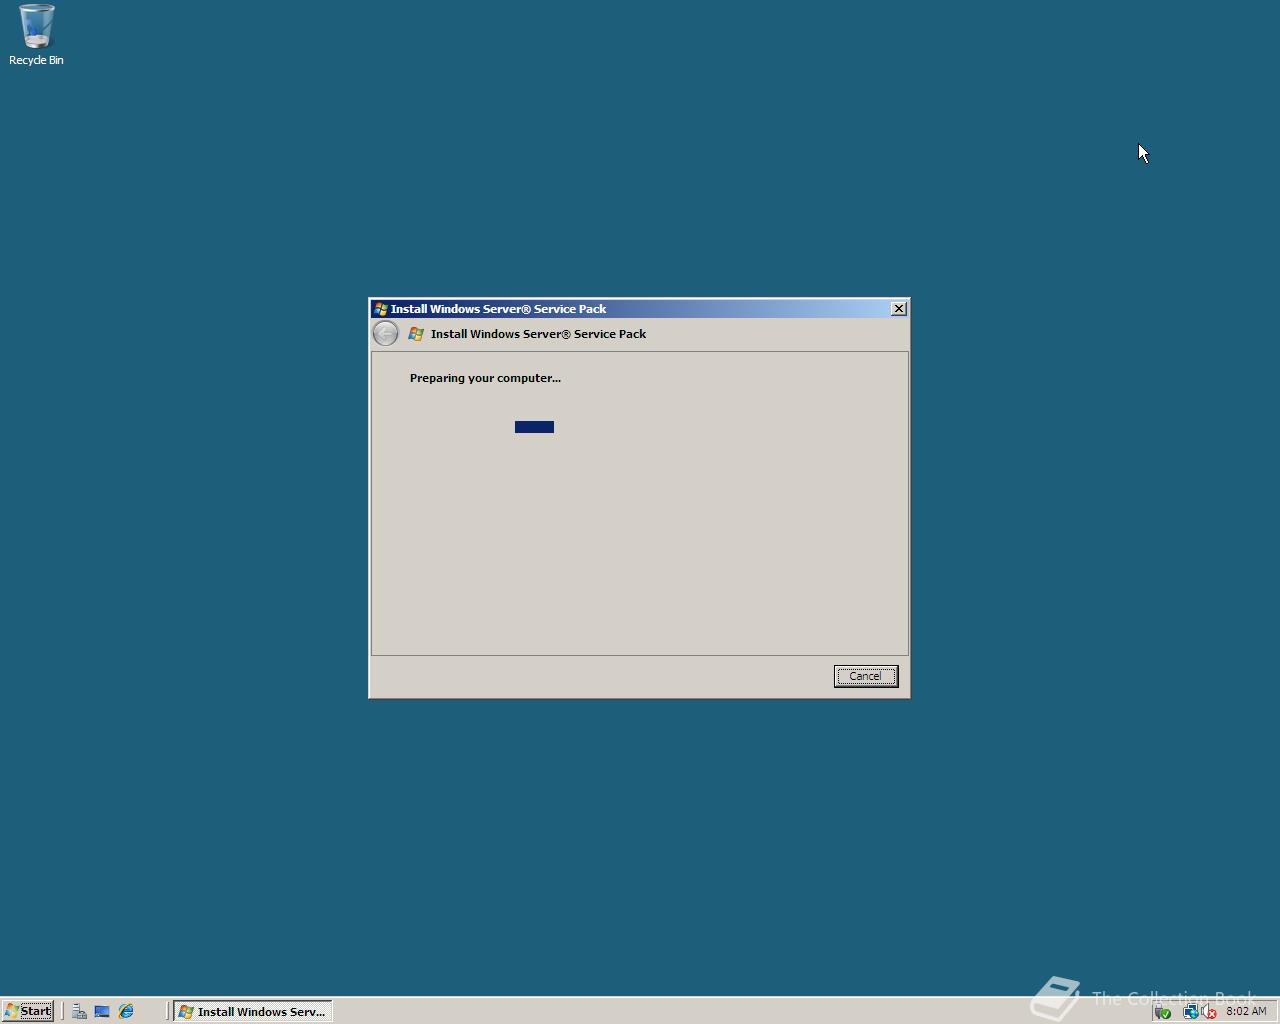Click the Windows flag icon beside installer heading
Image resolution: width=1280 pixels, height=1024 pixels.
tap(416, 334)
